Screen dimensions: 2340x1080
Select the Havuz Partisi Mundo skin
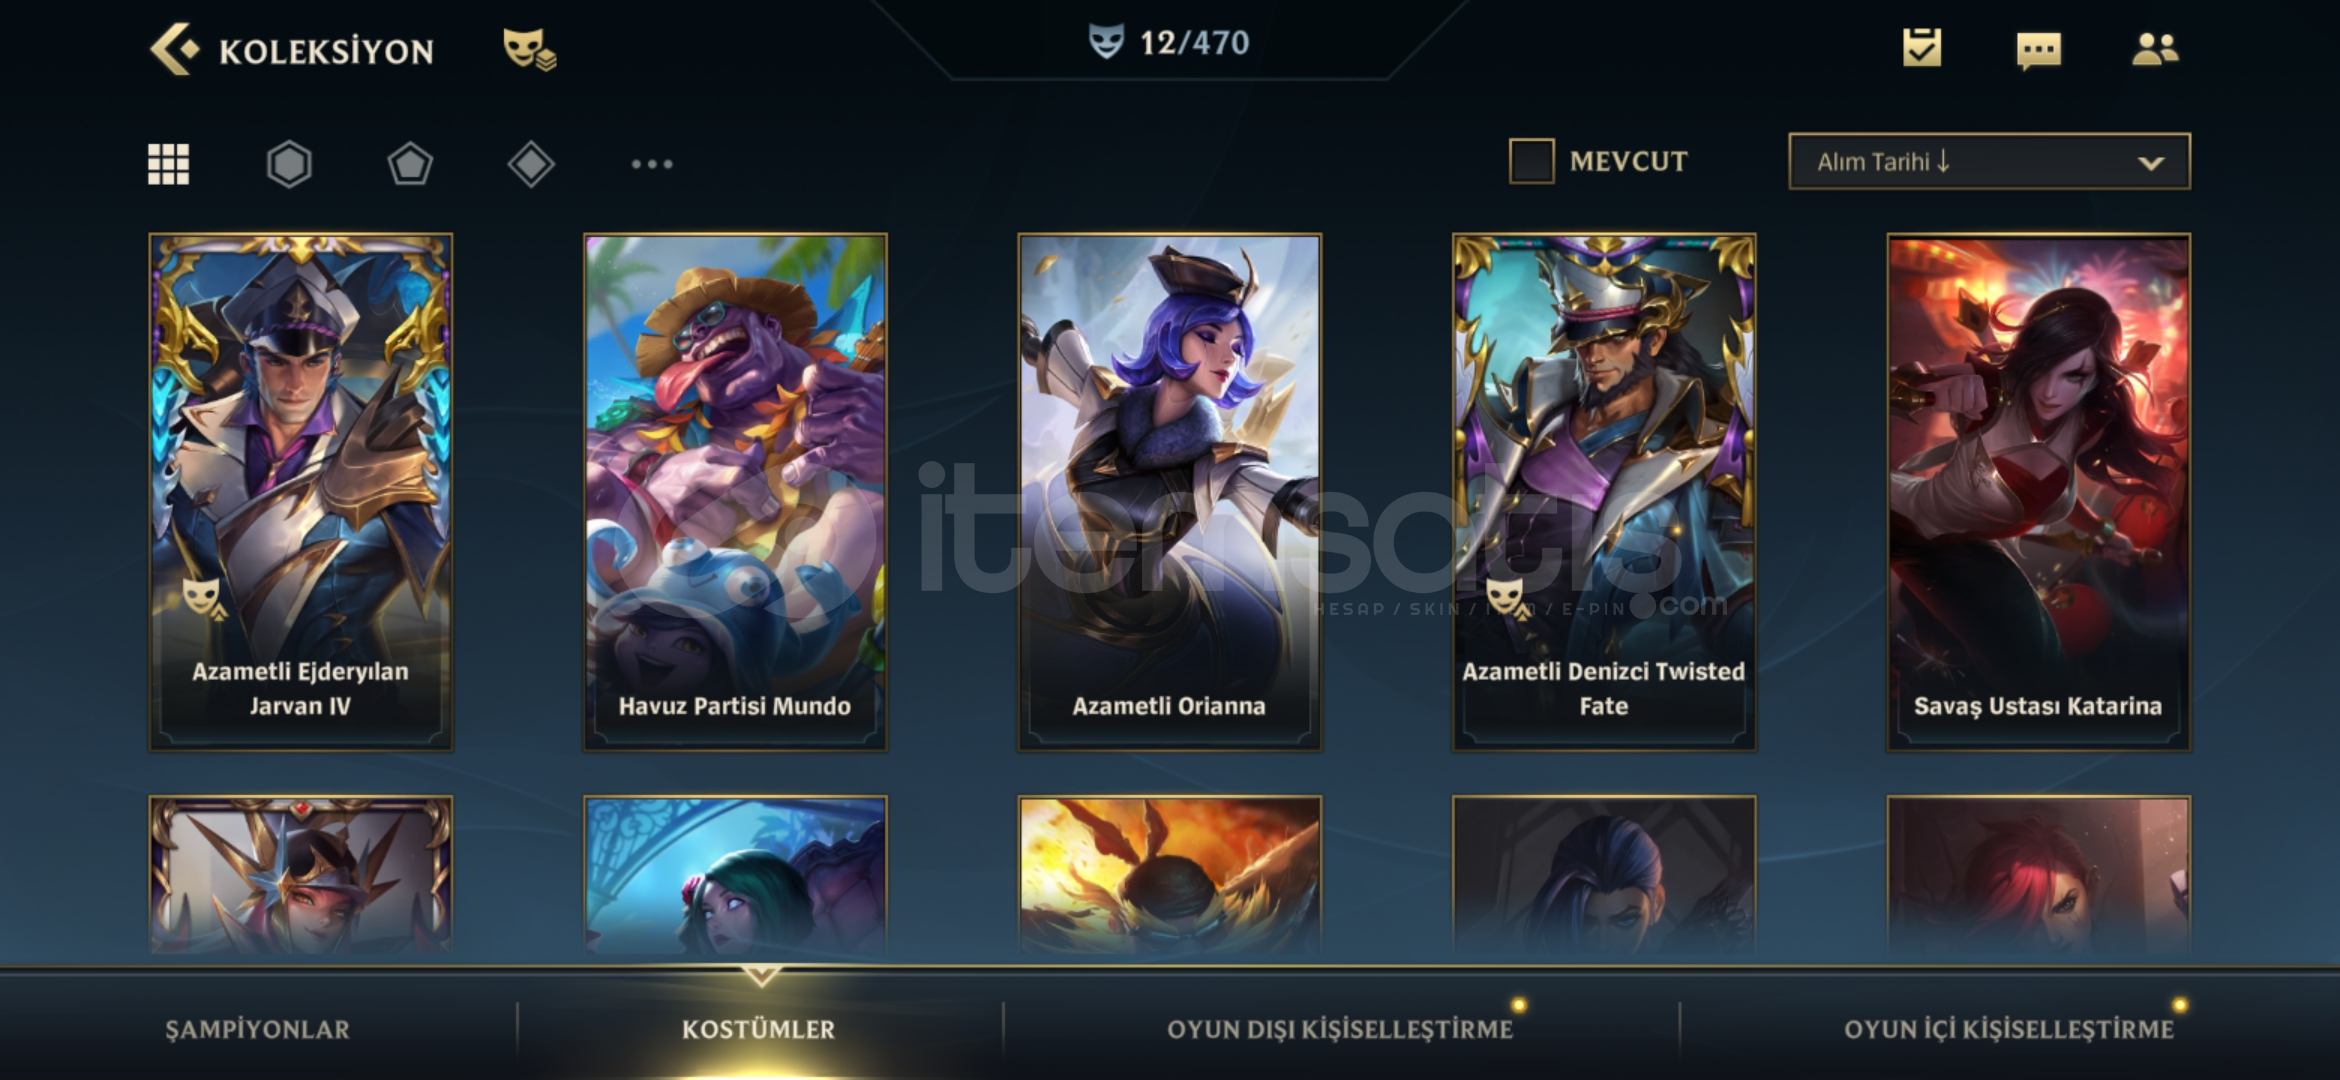(735, 492)
